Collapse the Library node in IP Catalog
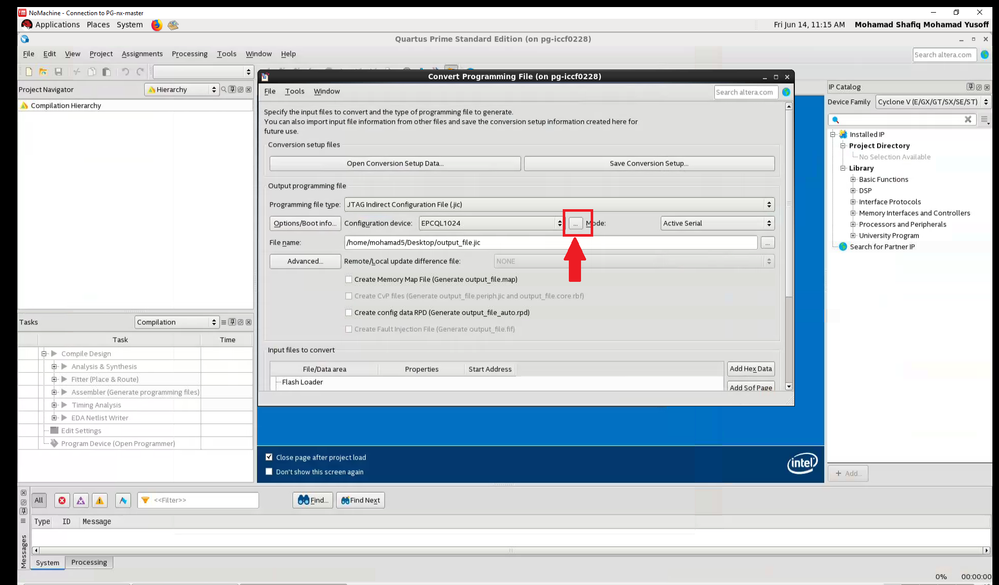Viewport: 999px width, 585px height. (x=843, y=168)
